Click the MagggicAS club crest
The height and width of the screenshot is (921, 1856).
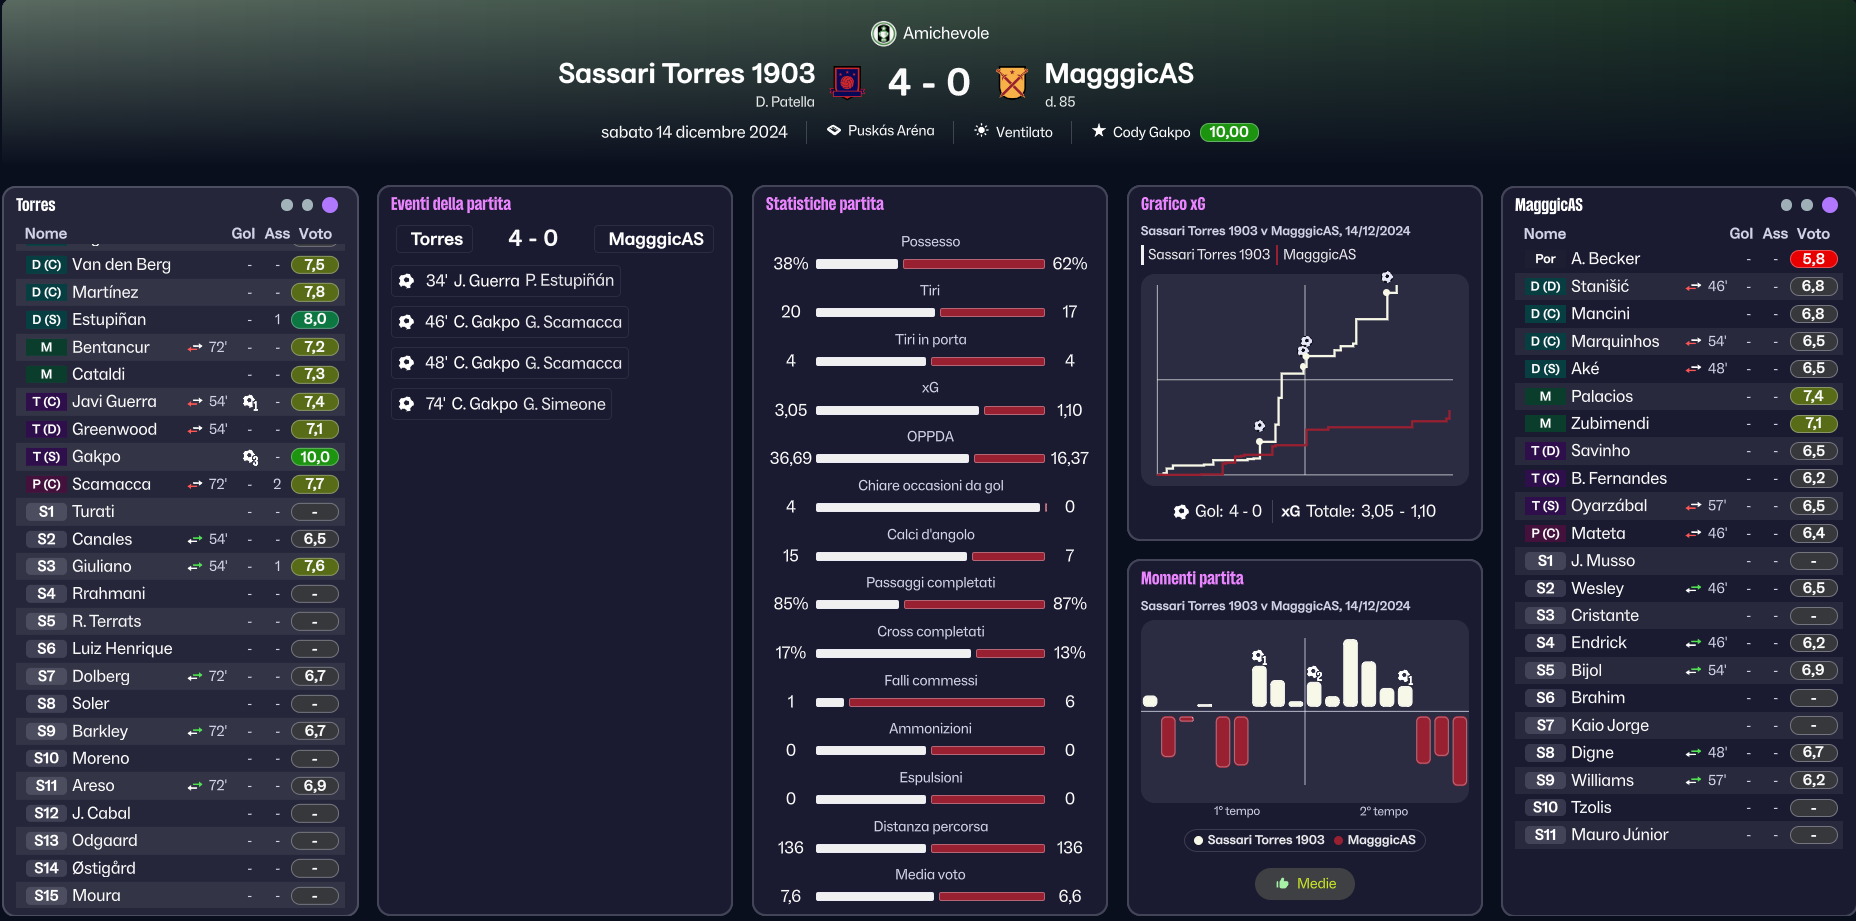click(1012, 82)
